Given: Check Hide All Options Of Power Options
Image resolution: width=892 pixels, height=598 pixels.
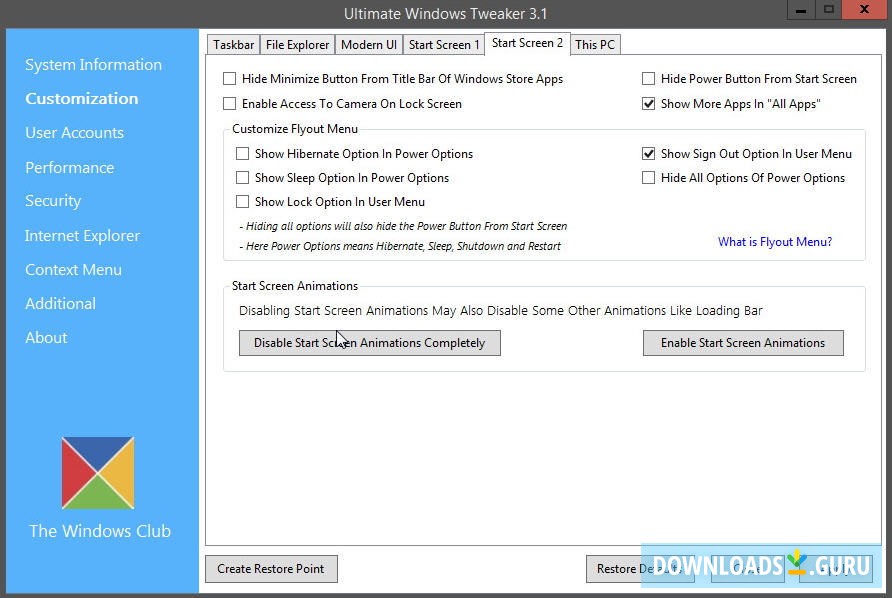Looking at the screenshot, I should pos(649,177).
